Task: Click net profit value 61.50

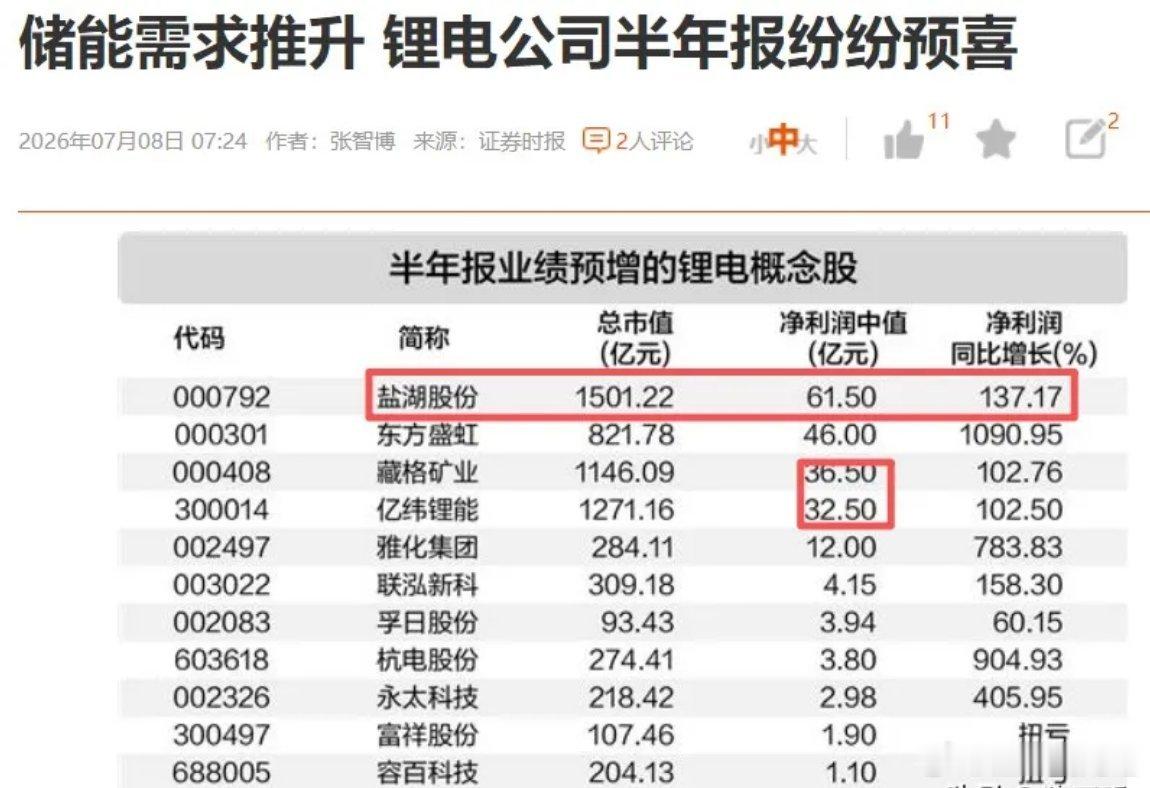Action: (841, 397)
